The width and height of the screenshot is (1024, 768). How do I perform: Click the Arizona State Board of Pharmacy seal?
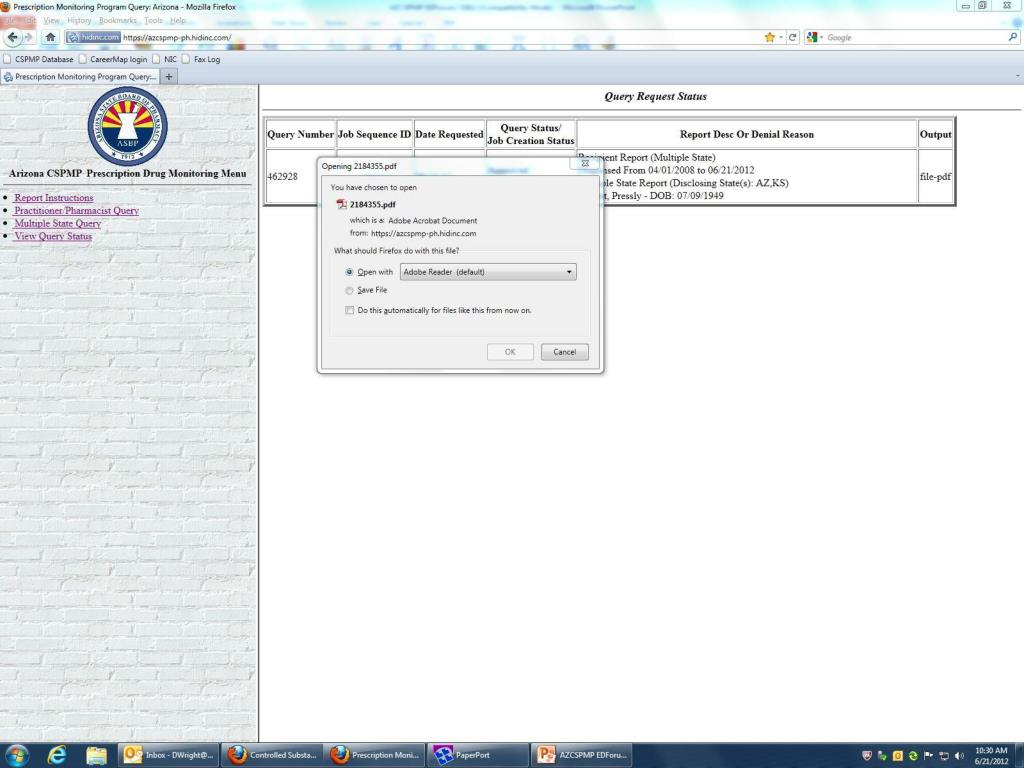click(x=127, y=126)
